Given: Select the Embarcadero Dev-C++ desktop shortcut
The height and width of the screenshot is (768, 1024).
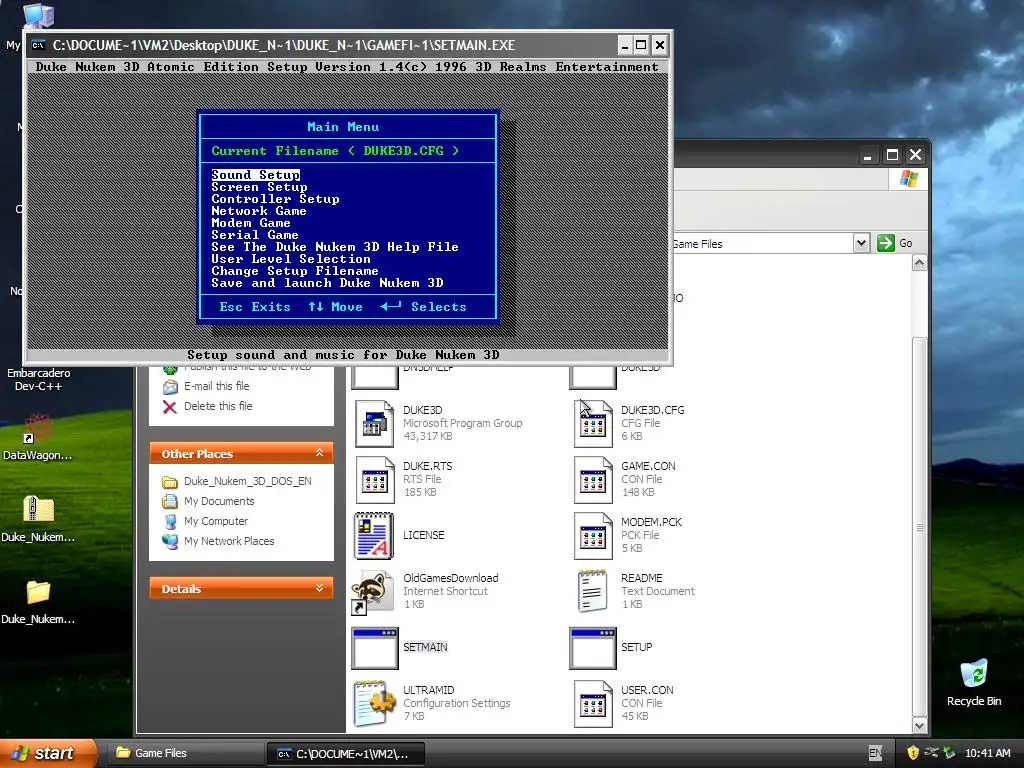Looking at the screenshot, I should (38, 379).
